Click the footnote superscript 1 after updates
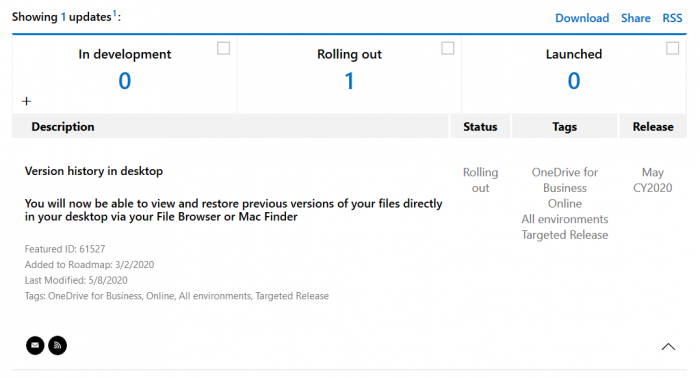 click(x=114, y=13)
